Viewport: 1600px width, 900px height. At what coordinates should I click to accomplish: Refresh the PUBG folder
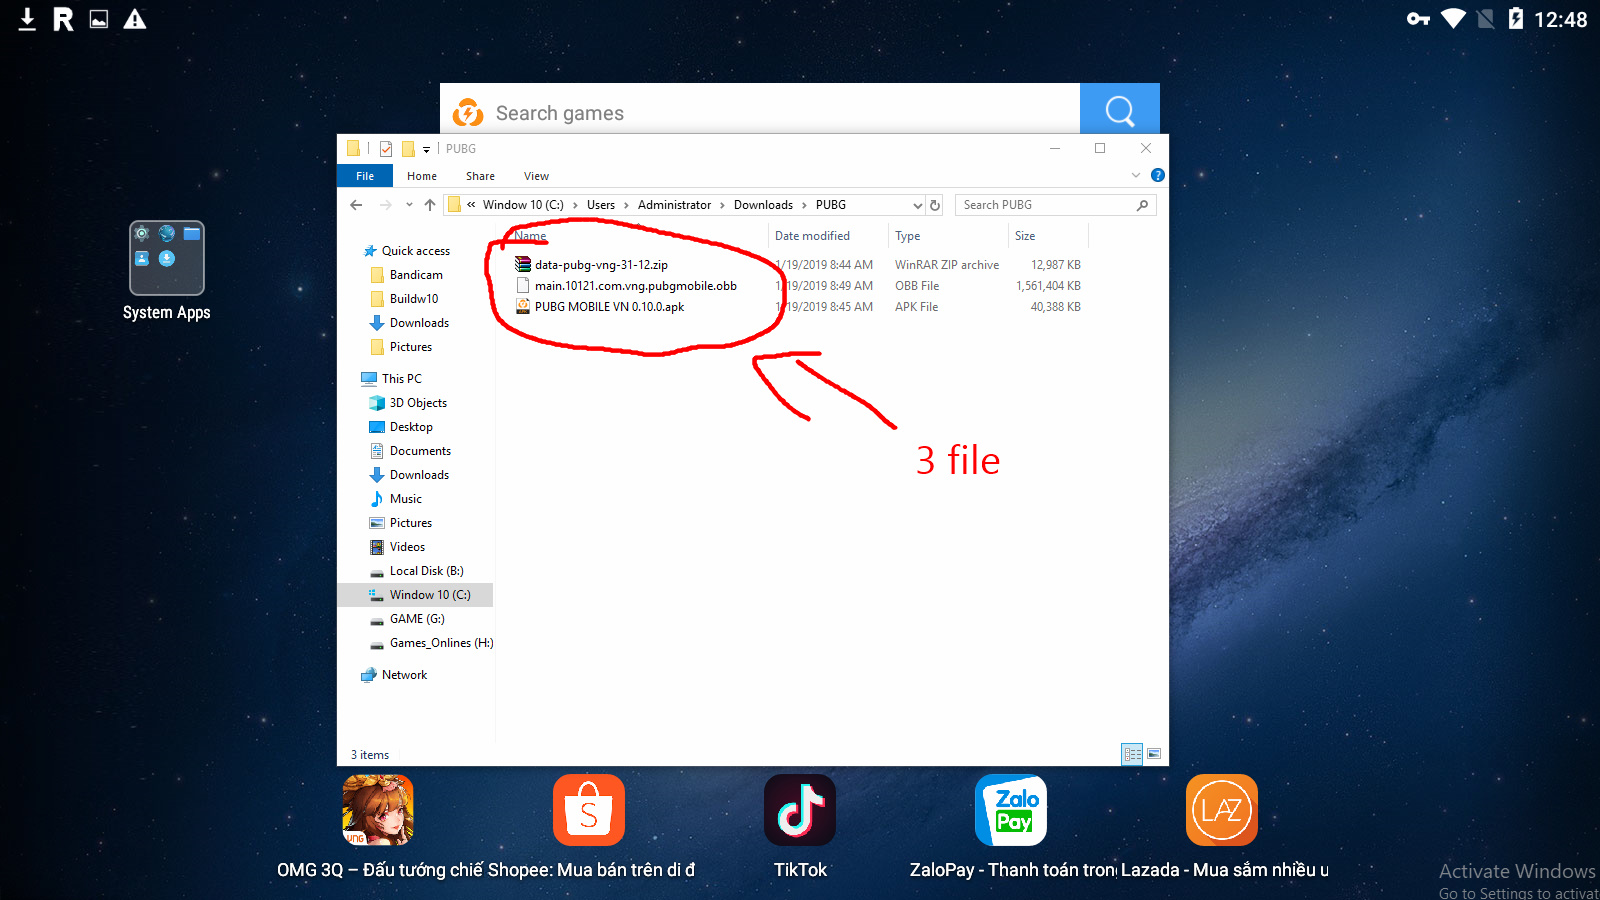tap(935, 205)
